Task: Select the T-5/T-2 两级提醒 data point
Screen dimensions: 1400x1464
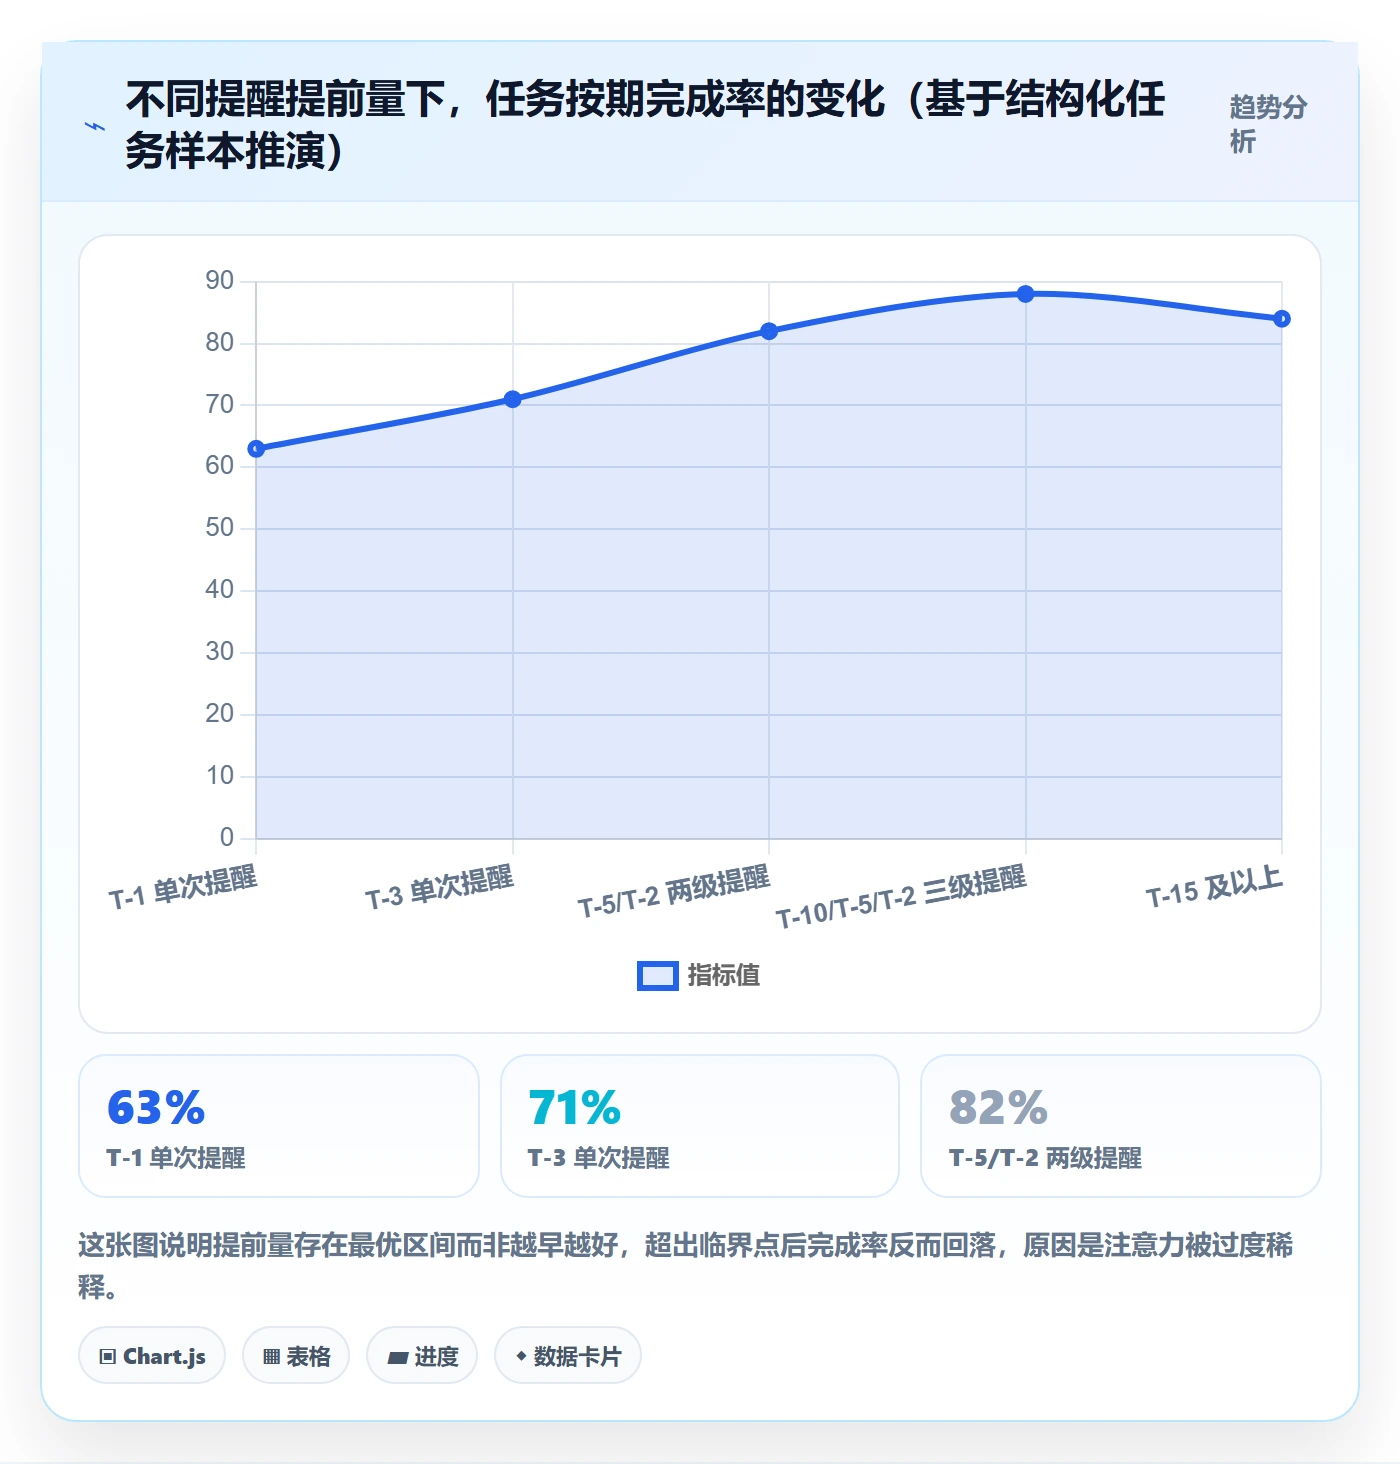Action: click(x=769, y=331)
